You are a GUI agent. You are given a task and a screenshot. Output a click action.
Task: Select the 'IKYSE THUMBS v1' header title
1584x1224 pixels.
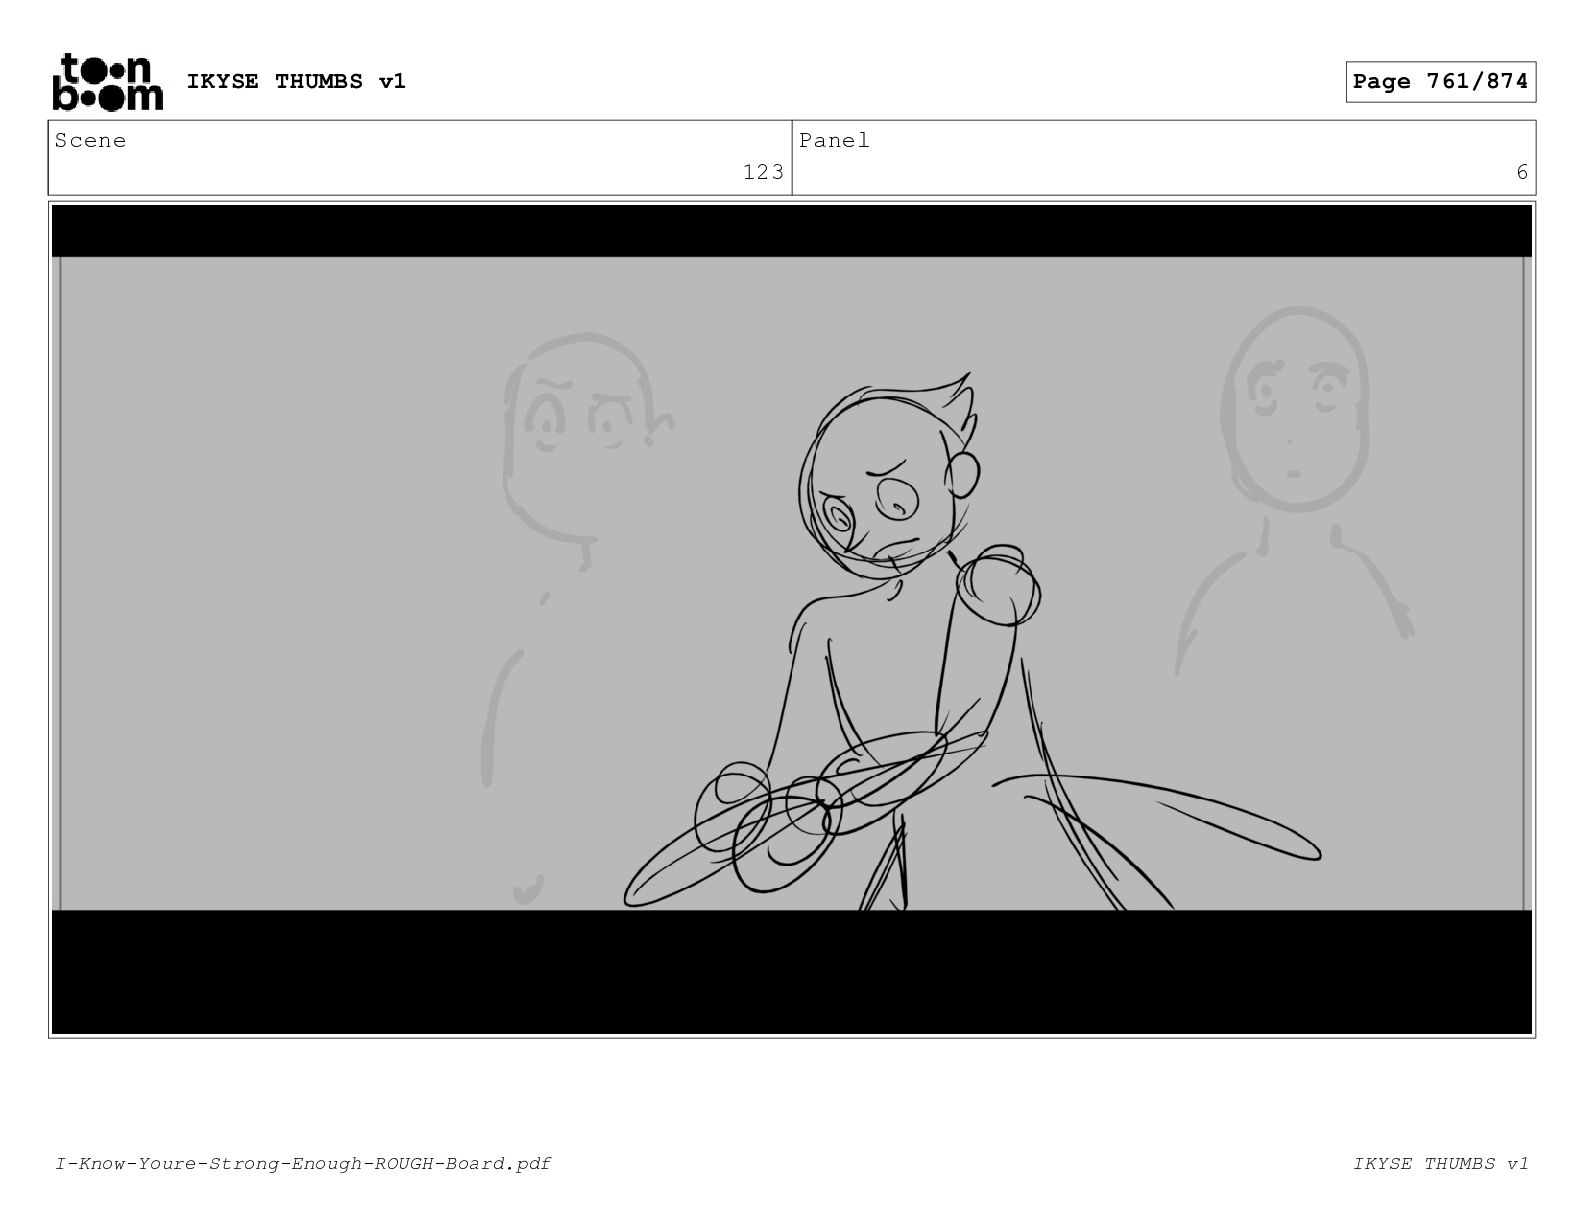tap(296, 82)
